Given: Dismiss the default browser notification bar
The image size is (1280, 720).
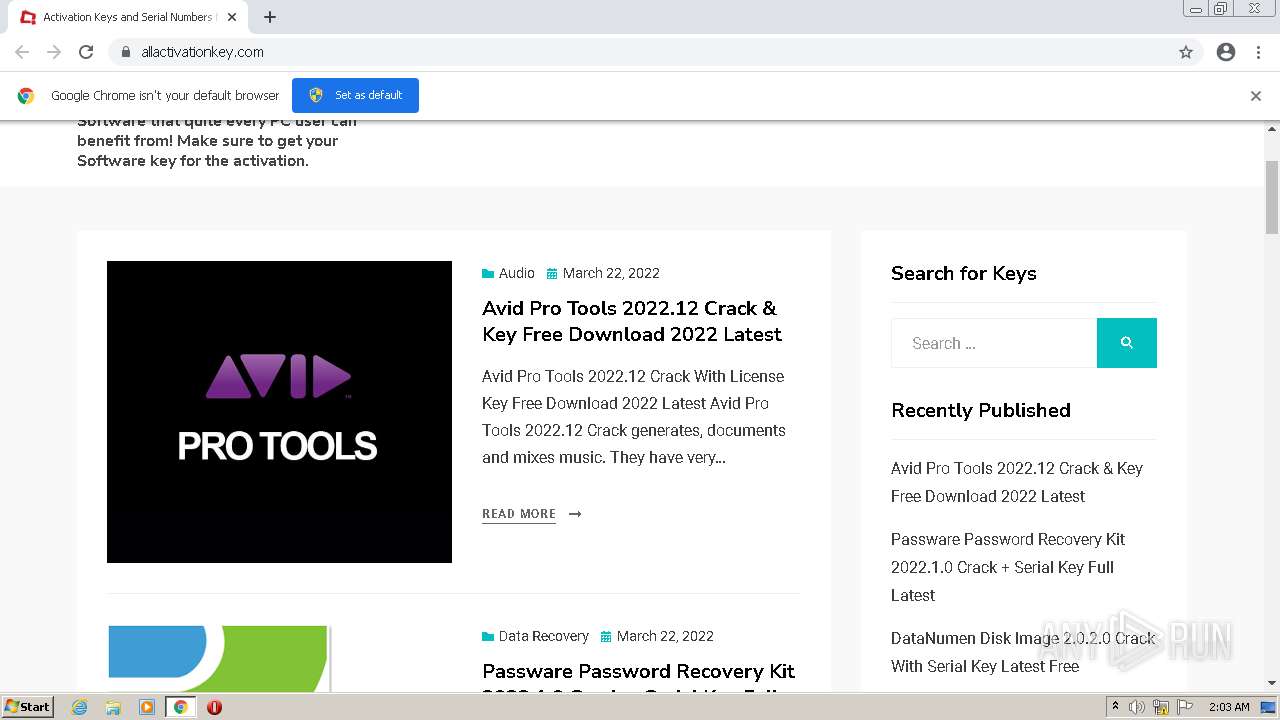Looking at the screenshot, I should [1256, 96].
